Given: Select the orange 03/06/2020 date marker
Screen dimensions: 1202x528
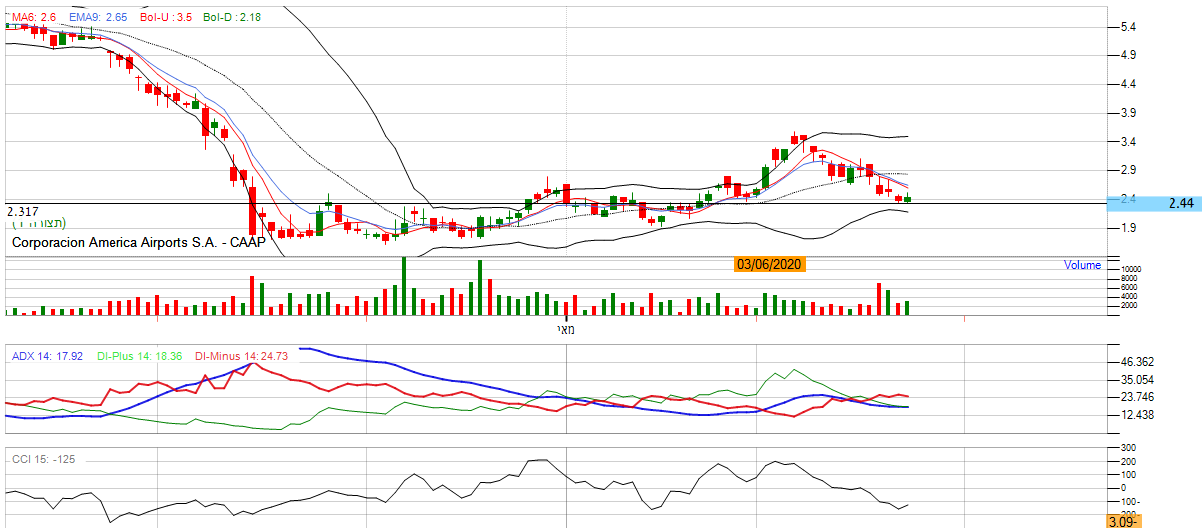Looking at the screenshot, I should coord(769,265).
